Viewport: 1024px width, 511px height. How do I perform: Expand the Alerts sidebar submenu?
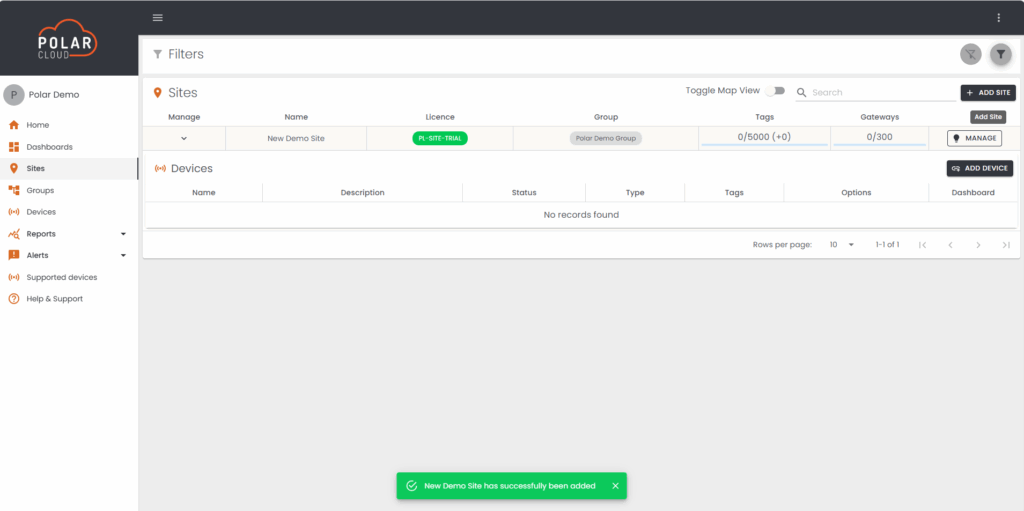pyautogui.click(x=123, y=256)
